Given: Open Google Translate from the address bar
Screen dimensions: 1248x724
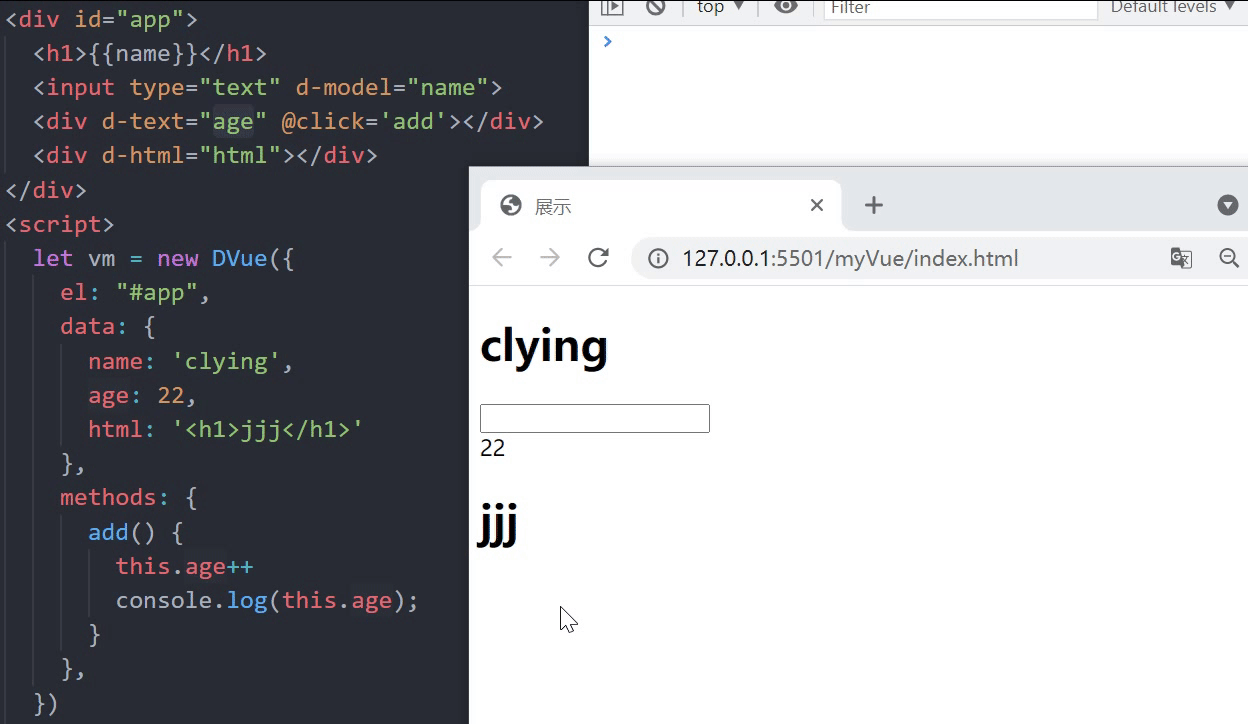Looking at the screenshot, I should pyautogui.click(x=1181, y=257).
